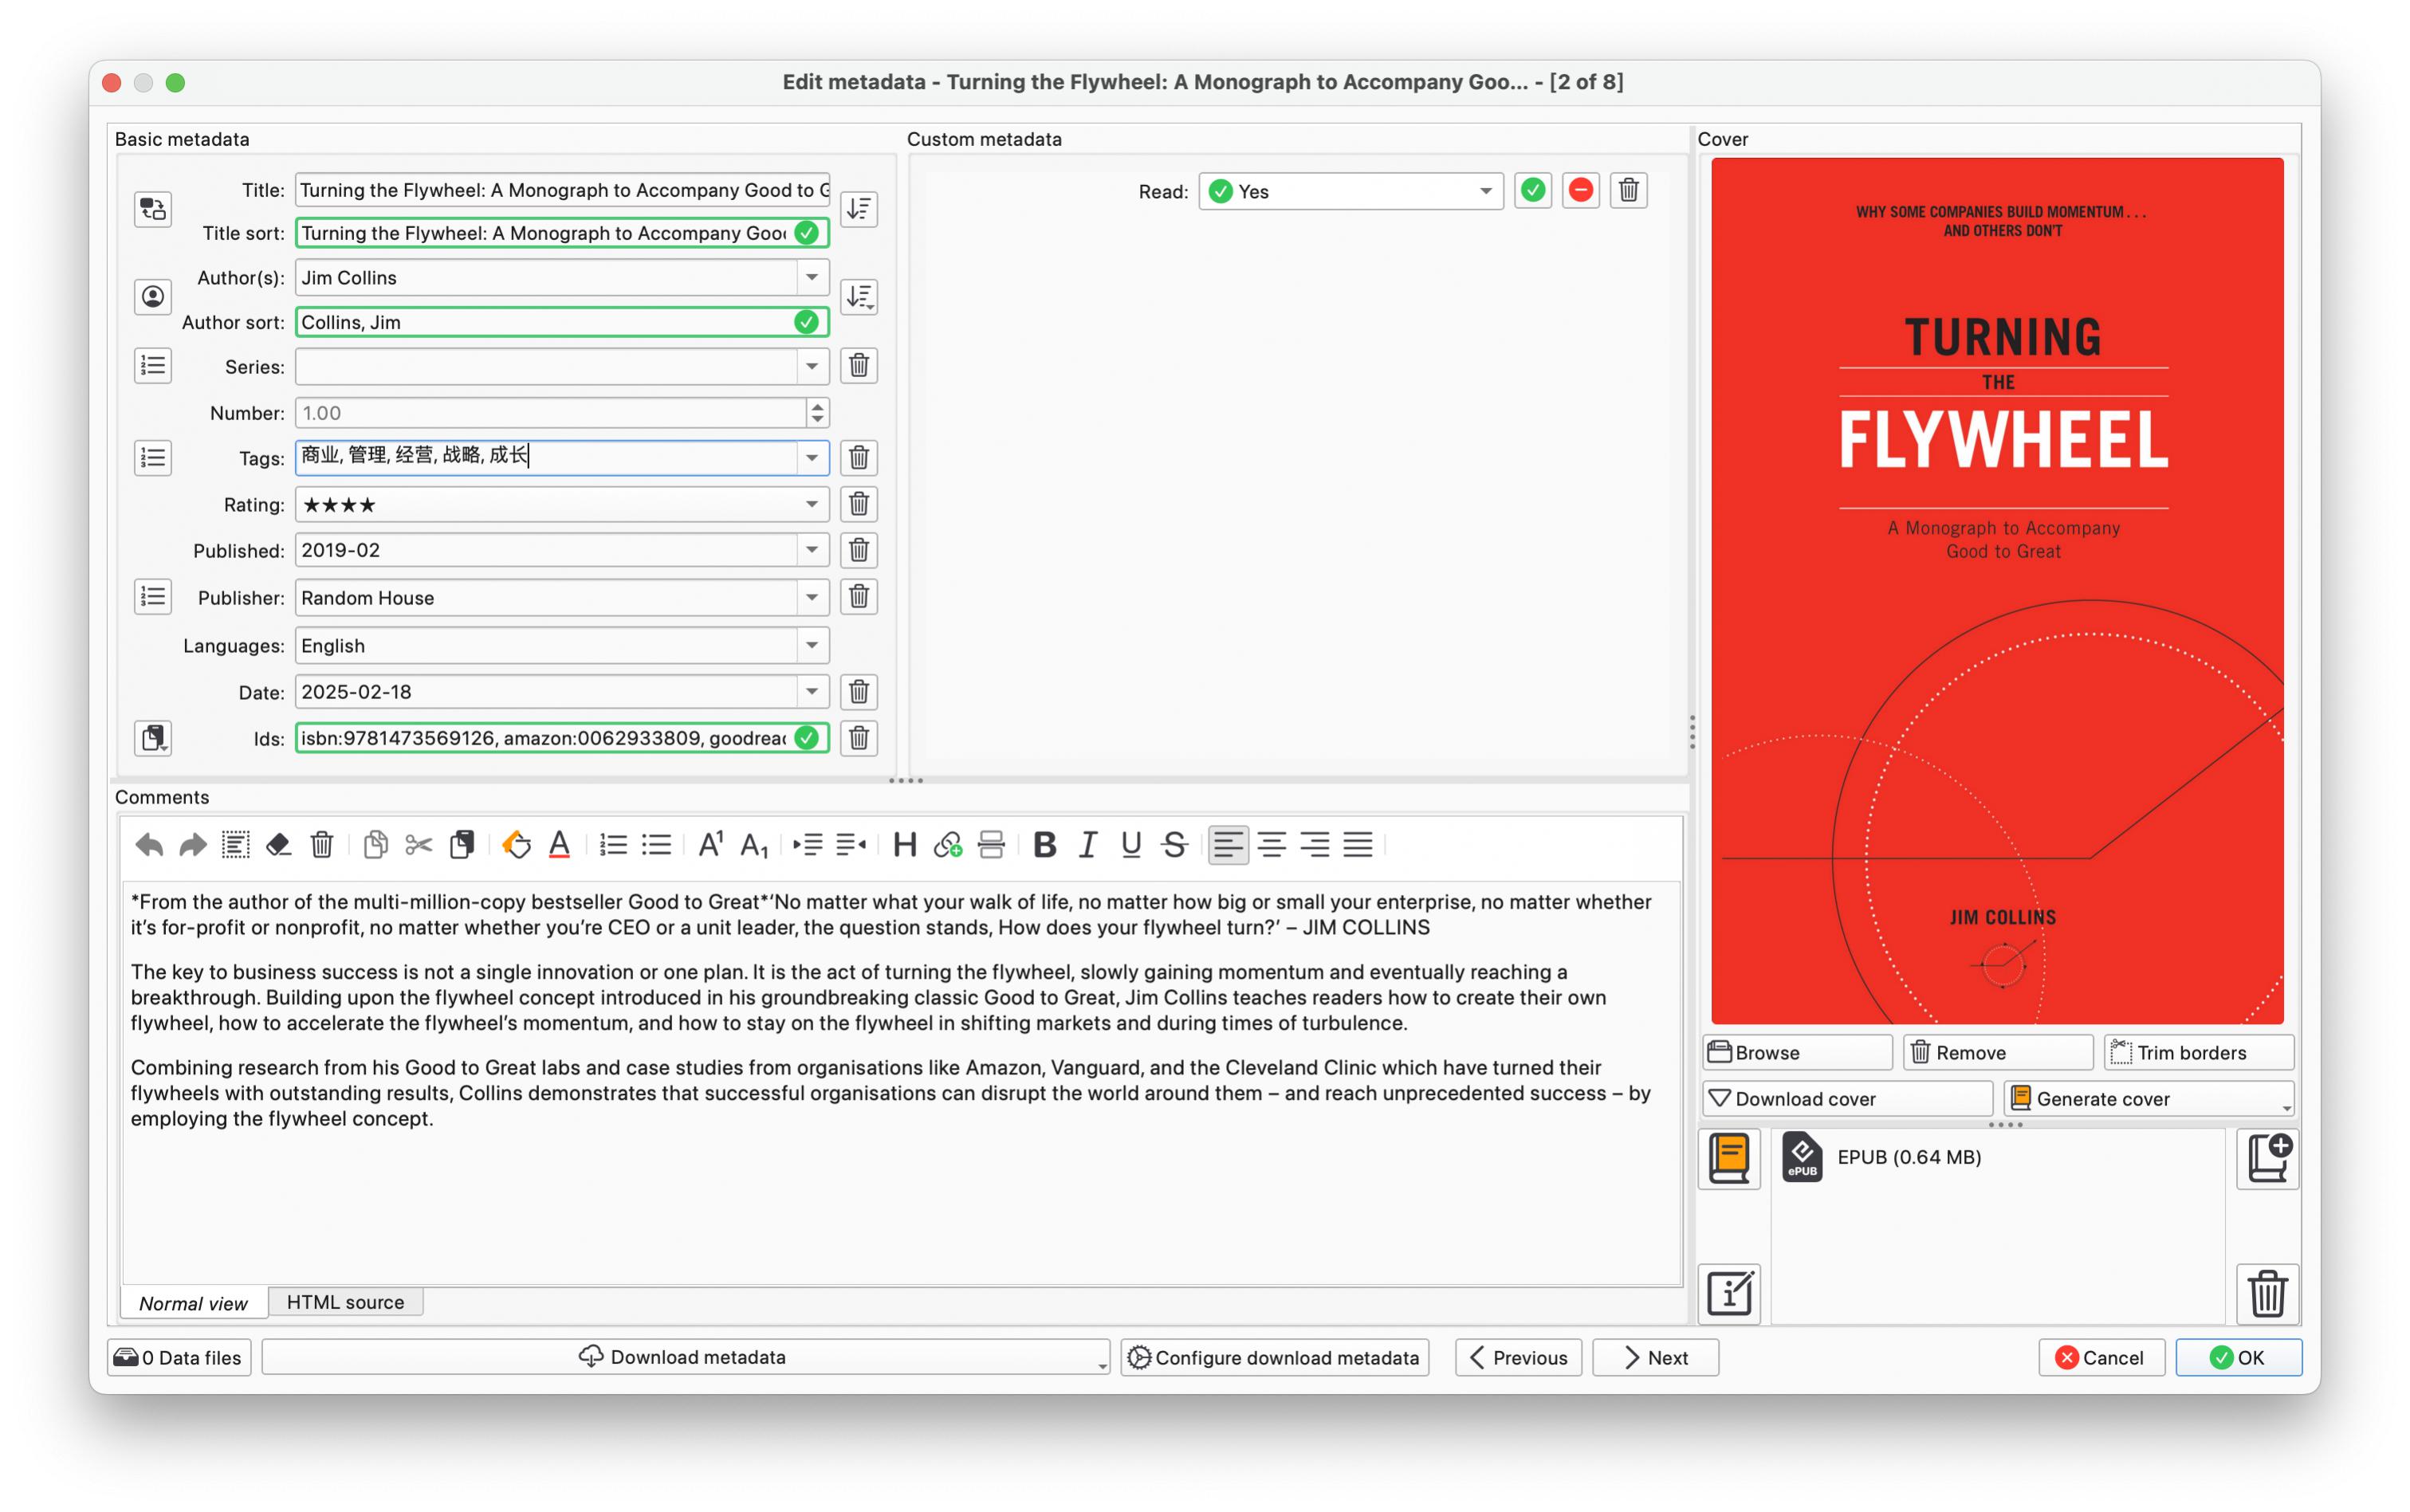Set Read column to no with the red minus
Screen dimensions: 2410x1512
(1580, 190)
